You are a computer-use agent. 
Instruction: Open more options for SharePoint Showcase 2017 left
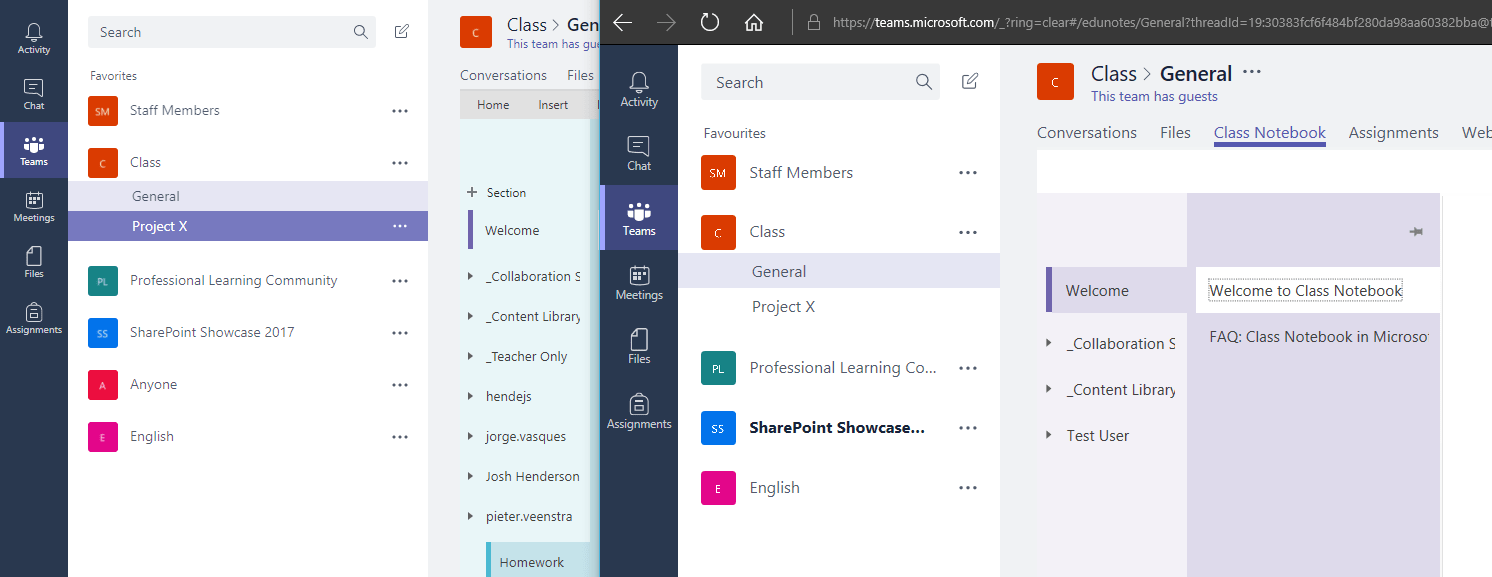coord(400,333)
